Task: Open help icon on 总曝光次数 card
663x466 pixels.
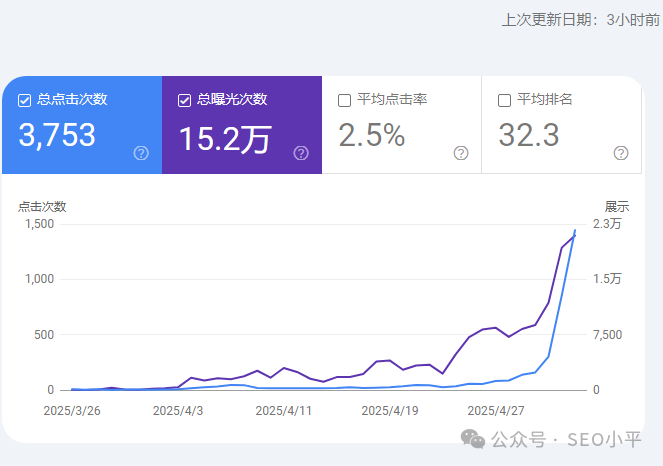Action: pos(301,153)
